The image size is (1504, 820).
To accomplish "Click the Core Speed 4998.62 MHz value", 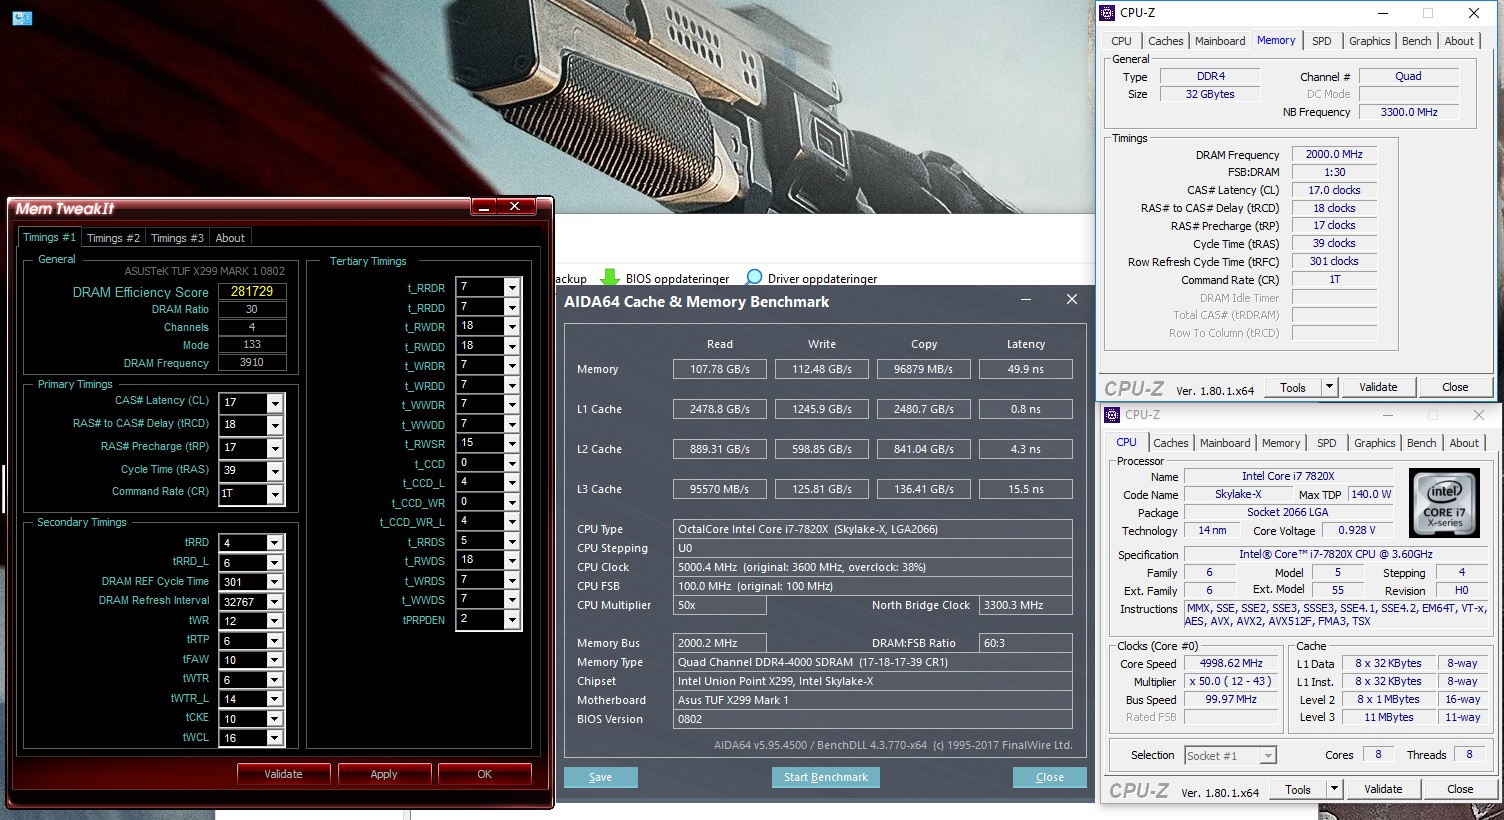I will tap(1232, 663).
